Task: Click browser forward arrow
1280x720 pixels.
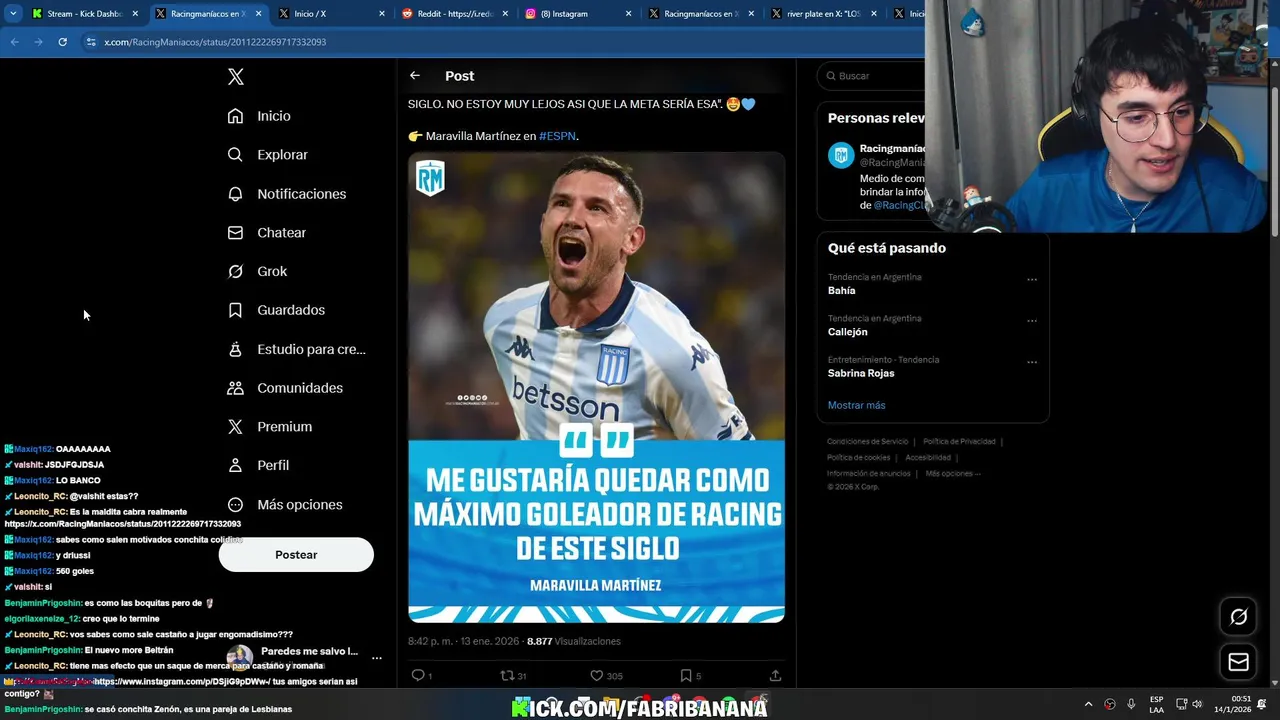Action: point(38,42)
